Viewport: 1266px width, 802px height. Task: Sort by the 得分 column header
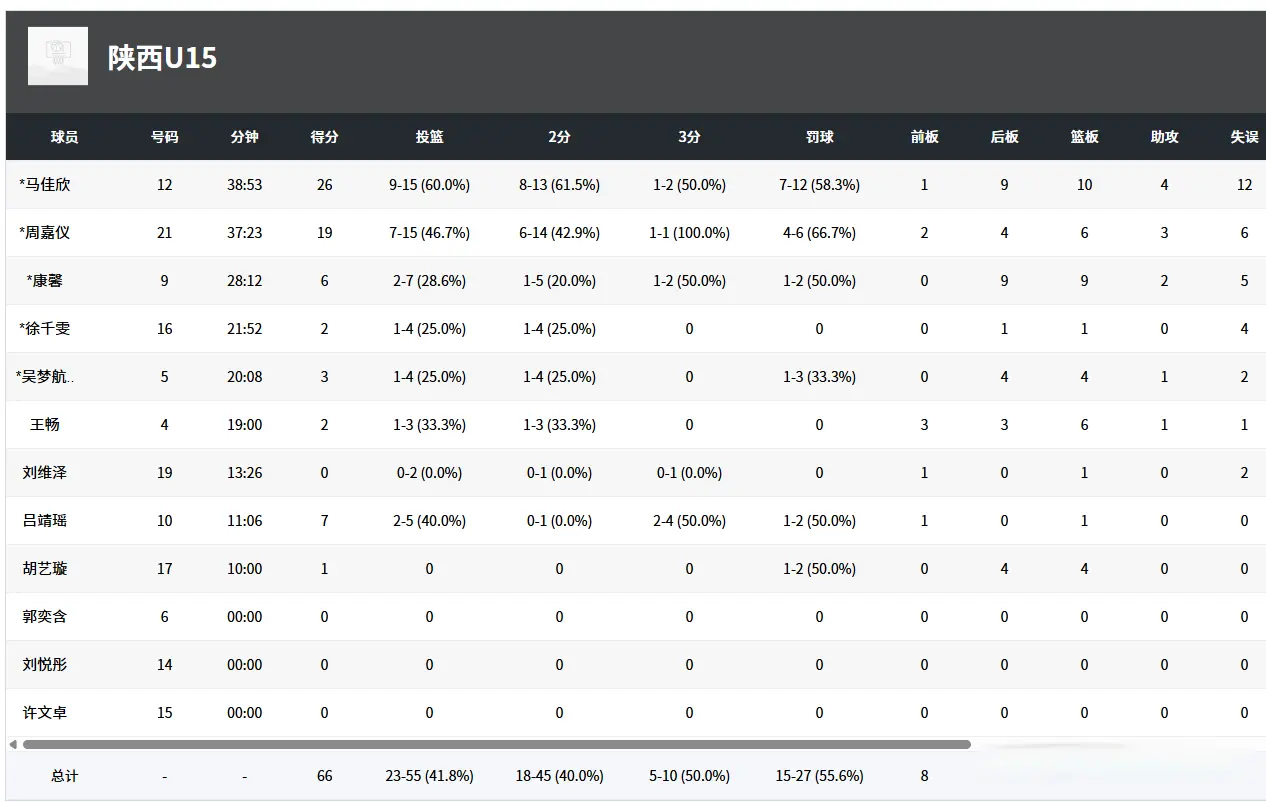[324, 137]
